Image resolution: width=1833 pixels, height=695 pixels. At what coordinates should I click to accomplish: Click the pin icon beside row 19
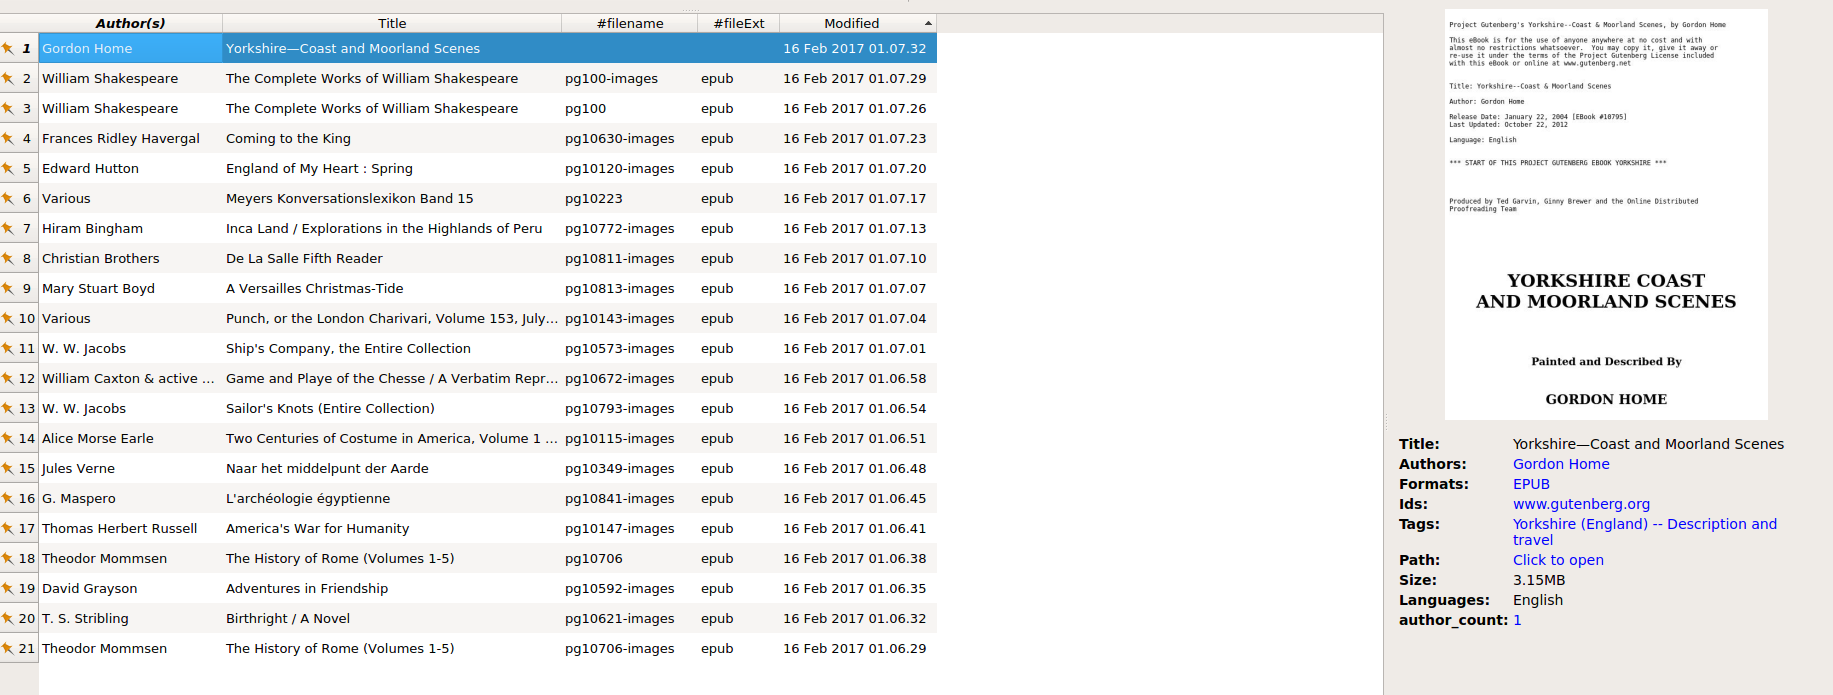[7, 588]
